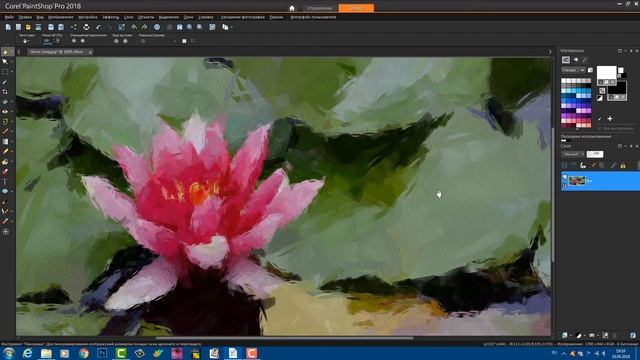
Task: Select the Flood Fill gradient tool
Action: pyautogui.click(x=5, y=142)
